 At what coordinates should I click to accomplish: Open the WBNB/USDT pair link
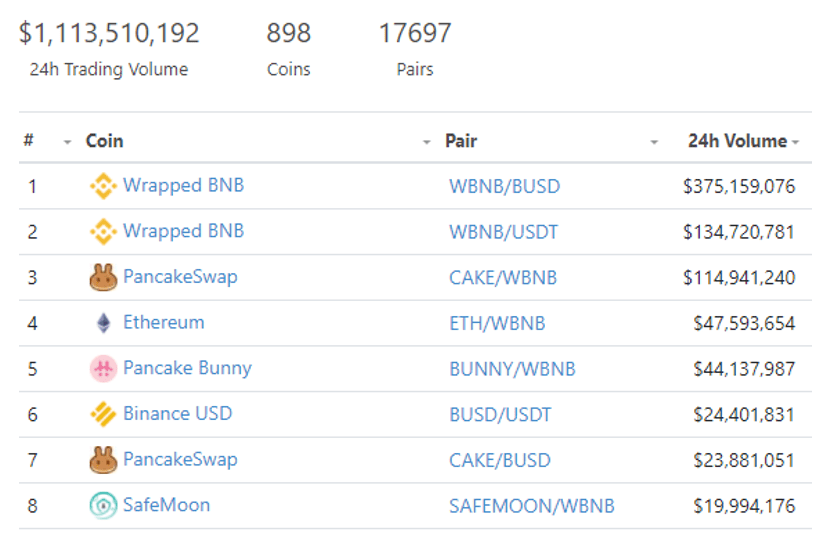503,233
